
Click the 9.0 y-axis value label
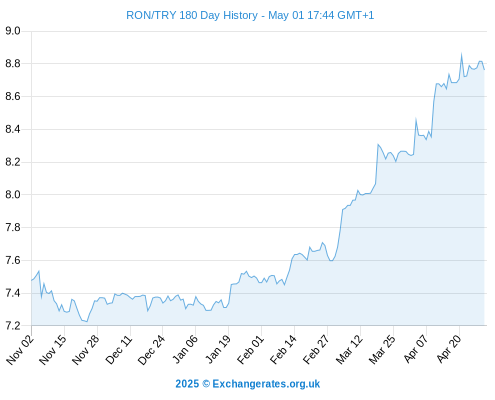pos(13,31)
